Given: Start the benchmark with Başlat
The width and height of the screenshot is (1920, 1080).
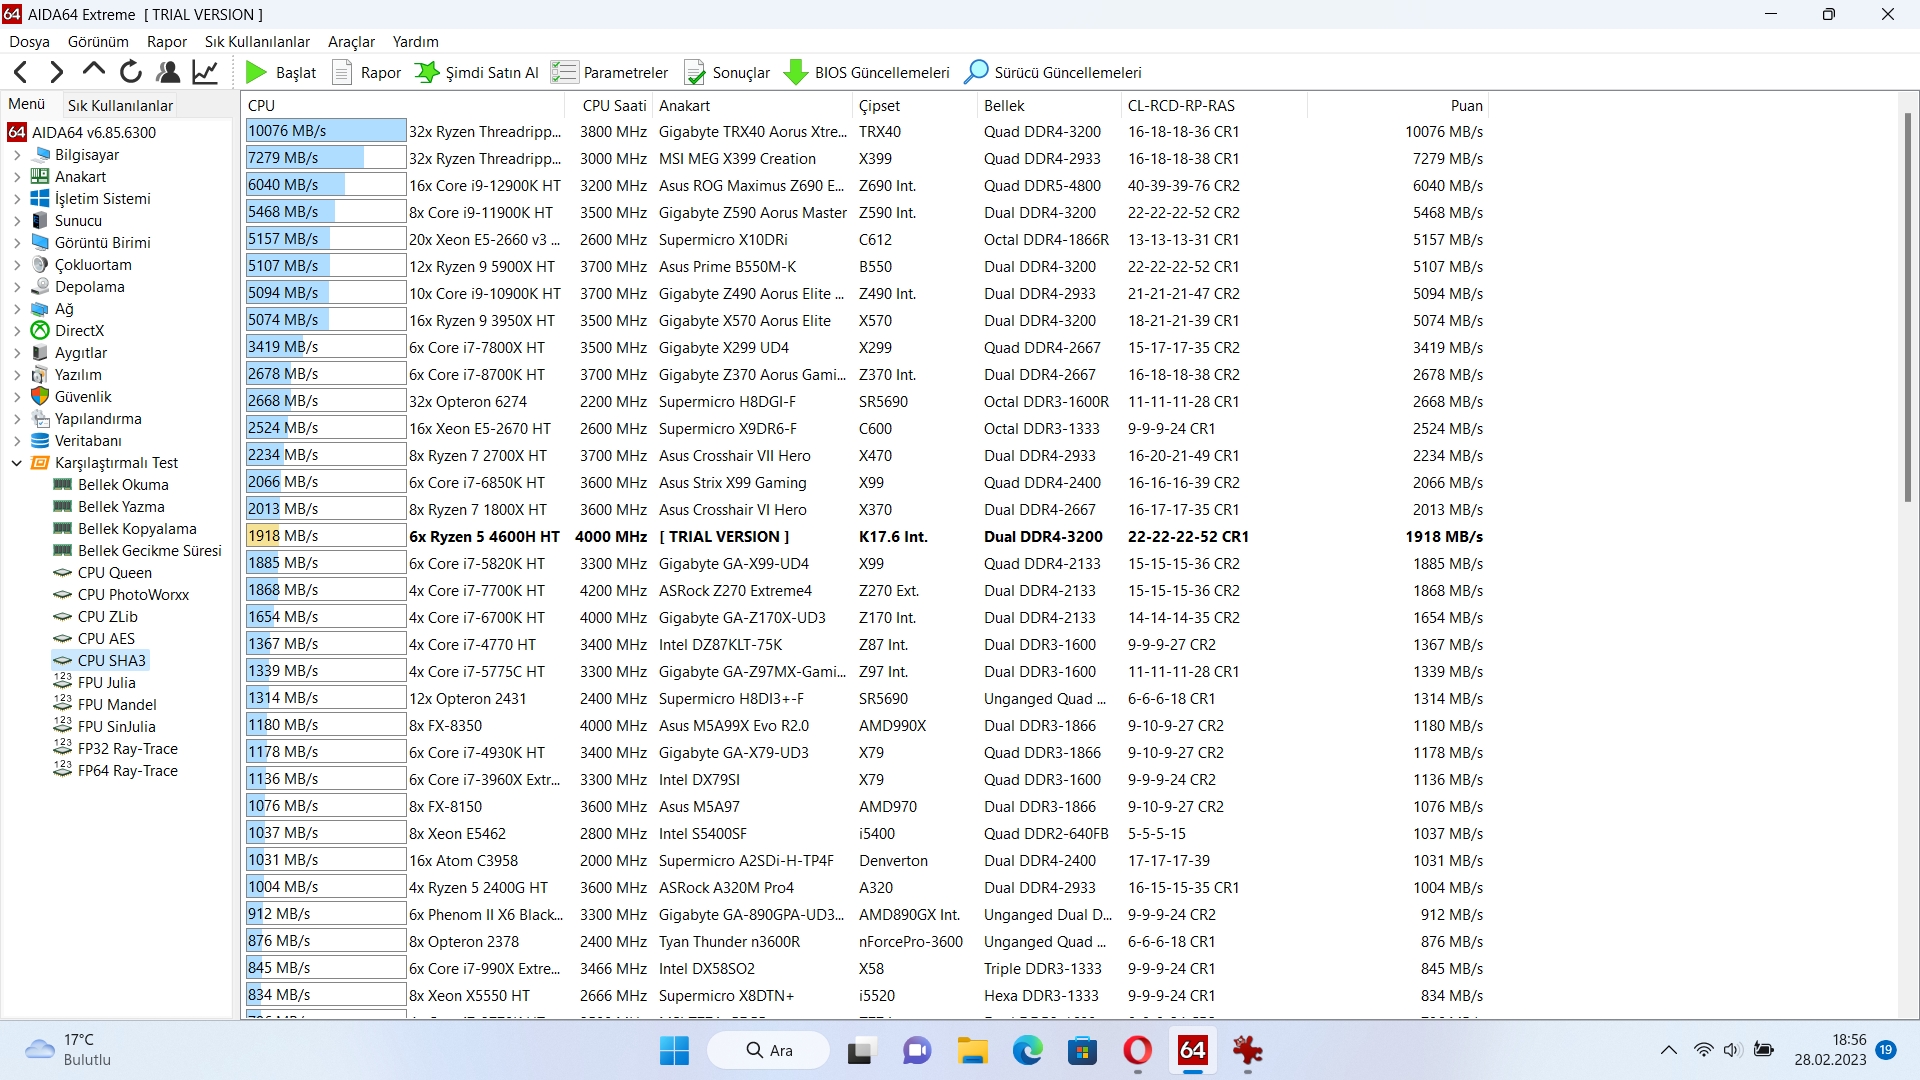Looking at the screenshot, I should click(x=281, y=72).
